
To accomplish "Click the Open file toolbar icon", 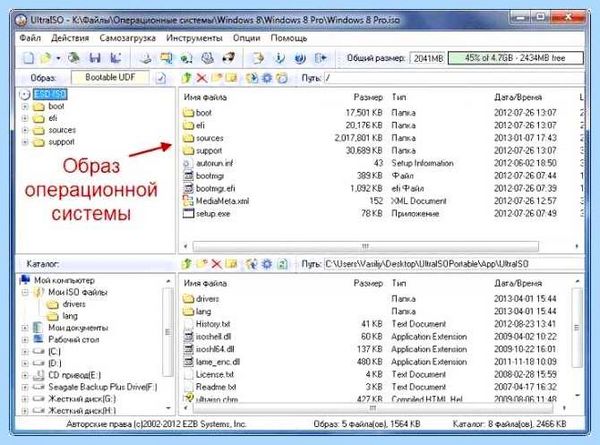I will pos(46,58).
